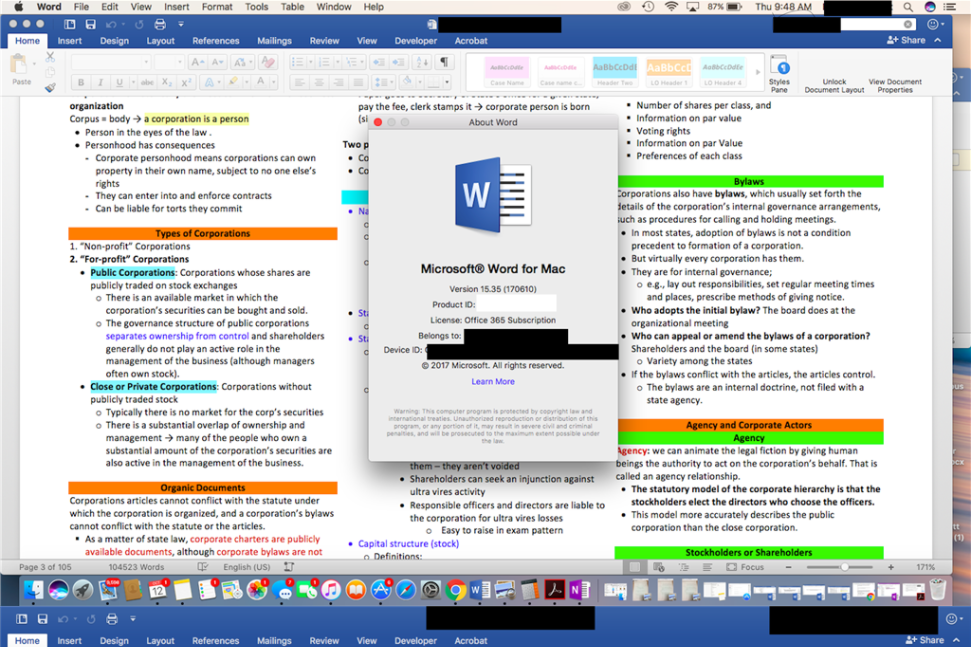Click the Cut scissors icon

pos(50,57)
